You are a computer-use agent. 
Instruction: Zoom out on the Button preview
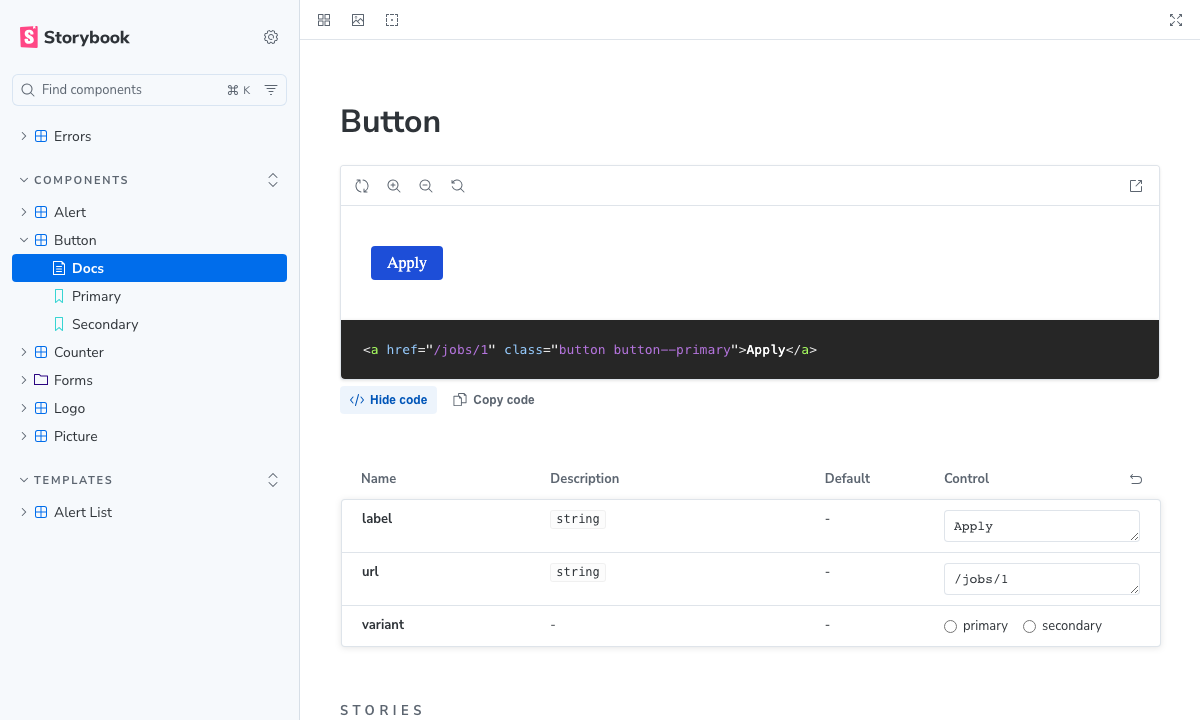426,186
